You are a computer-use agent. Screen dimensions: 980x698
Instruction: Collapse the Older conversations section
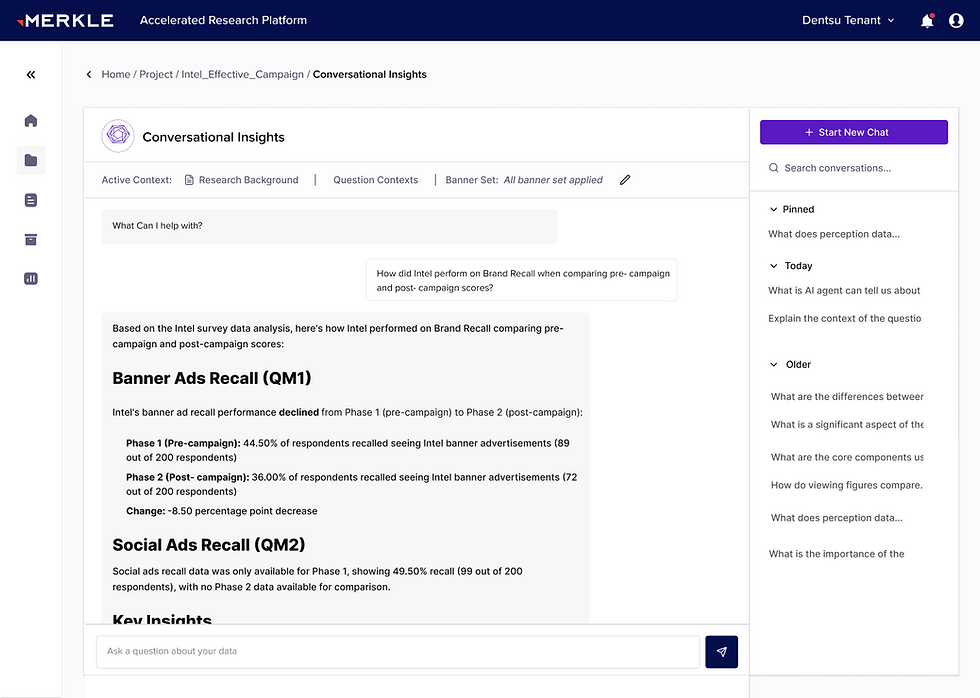point(774,365)
